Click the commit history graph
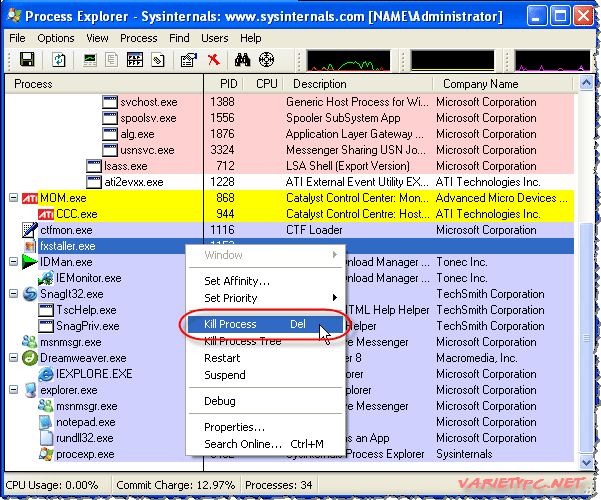 [453, 60]
